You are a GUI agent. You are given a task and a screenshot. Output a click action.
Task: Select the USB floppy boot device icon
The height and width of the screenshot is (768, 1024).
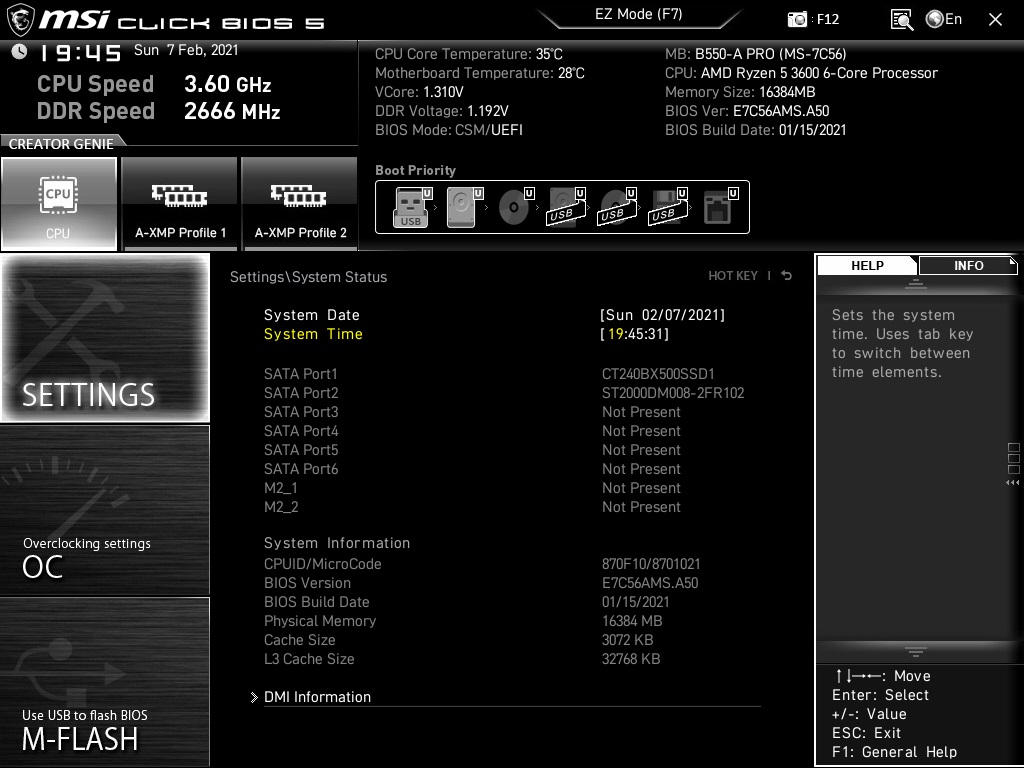pyautogui.click(x=667, y=207)
